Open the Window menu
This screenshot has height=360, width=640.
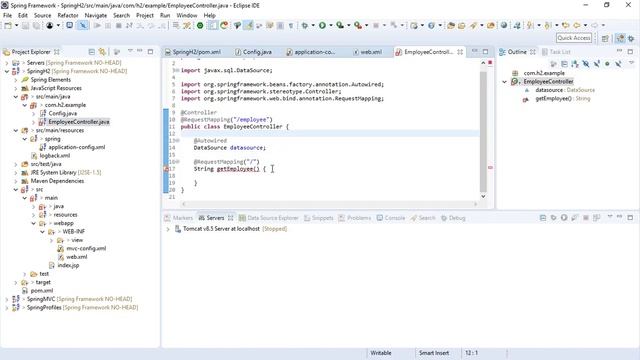(x=187, y=15)
